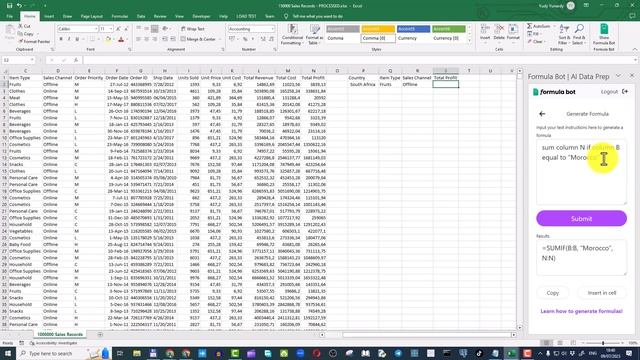Open Formula Bot pane options chevron
This screenshot has width=640, height=360.
click(x=618, y=76)
